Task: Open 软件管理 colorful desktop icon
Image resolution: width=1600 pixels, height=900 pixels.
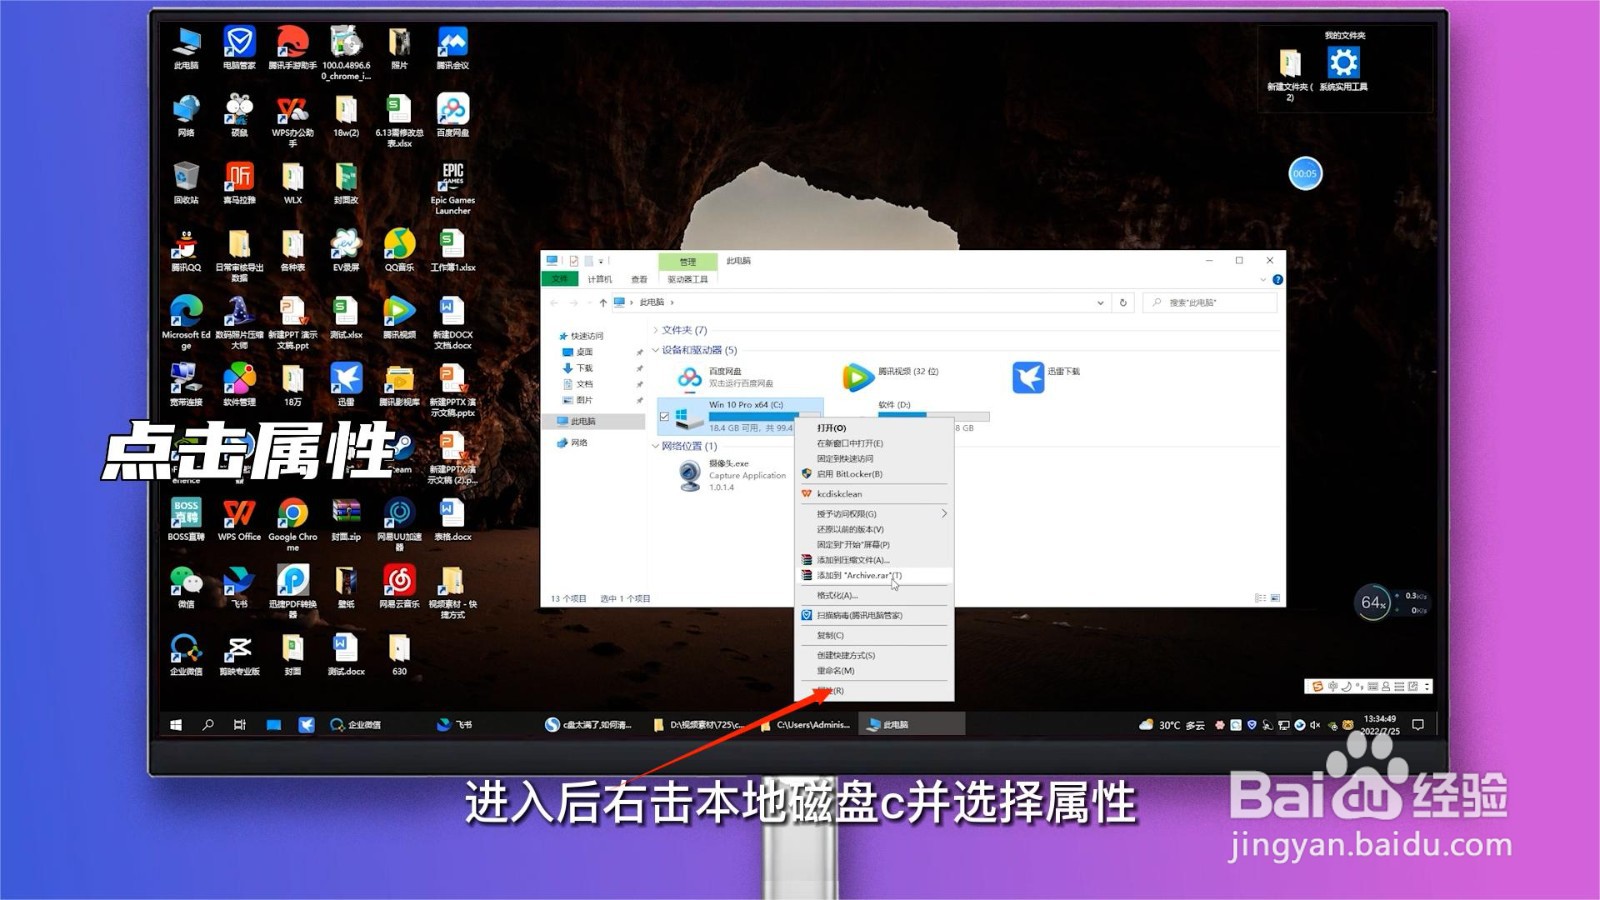Action: (239, 384)
